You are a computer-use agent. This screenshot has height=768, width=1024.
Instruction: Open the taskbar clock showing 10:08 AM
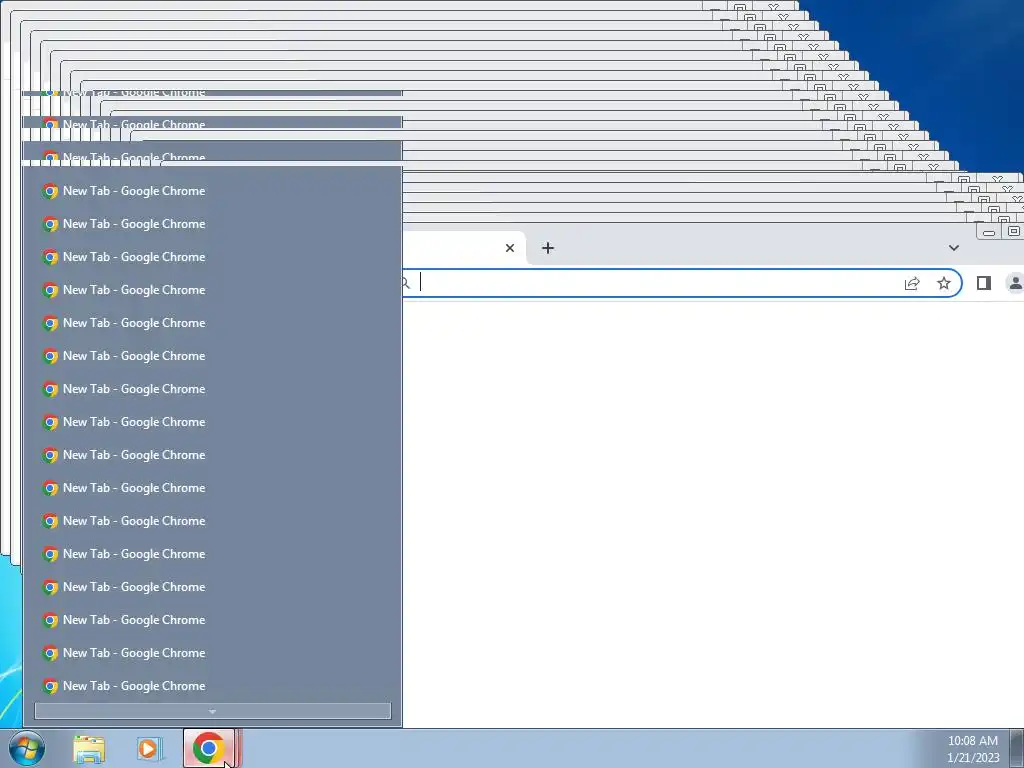(x=973, y=749)
